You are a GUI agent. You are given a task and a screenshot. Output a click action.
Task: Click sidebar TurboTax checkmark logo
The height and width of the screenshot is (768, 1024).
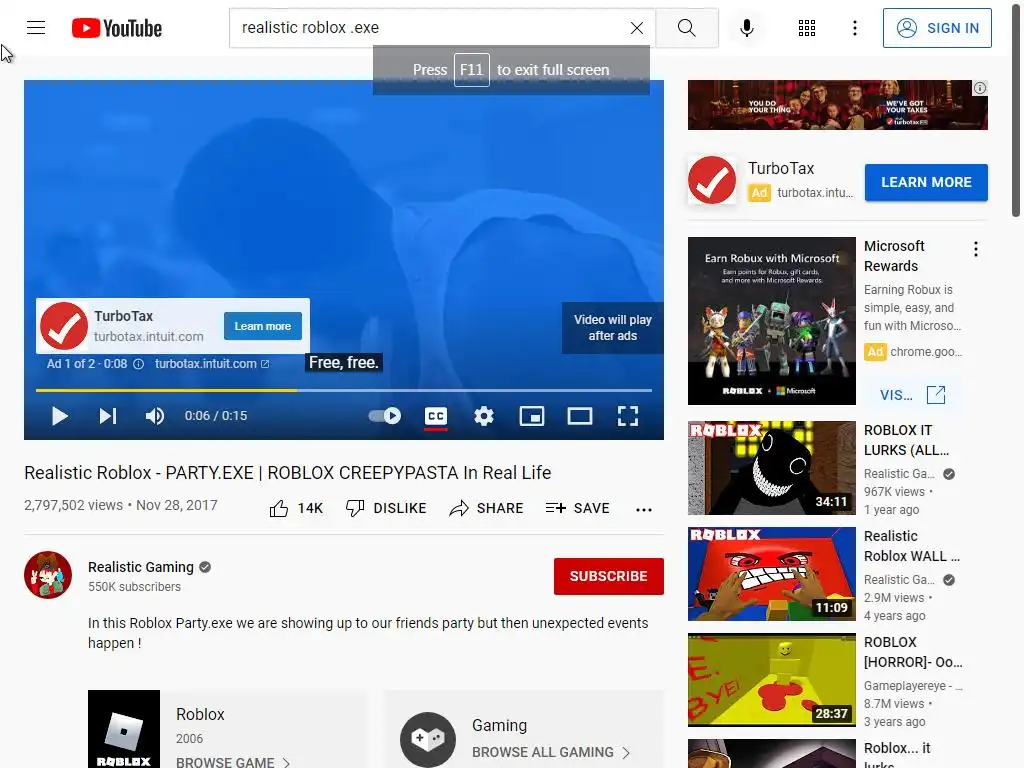712,180
